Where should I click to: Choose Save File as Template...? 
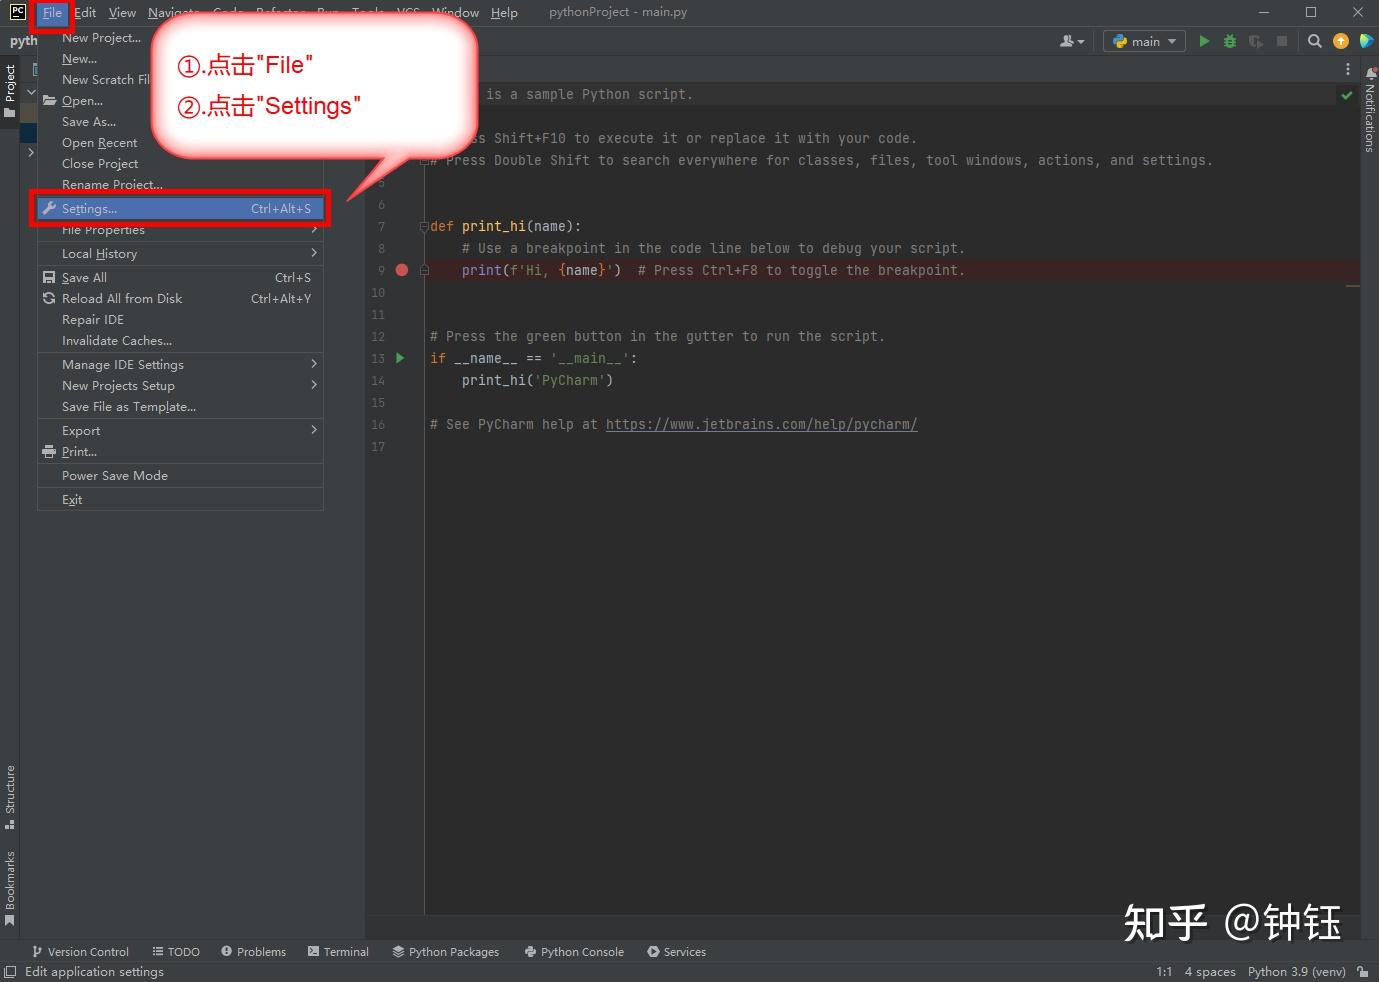pyautogui.click(x=180, y=406)
